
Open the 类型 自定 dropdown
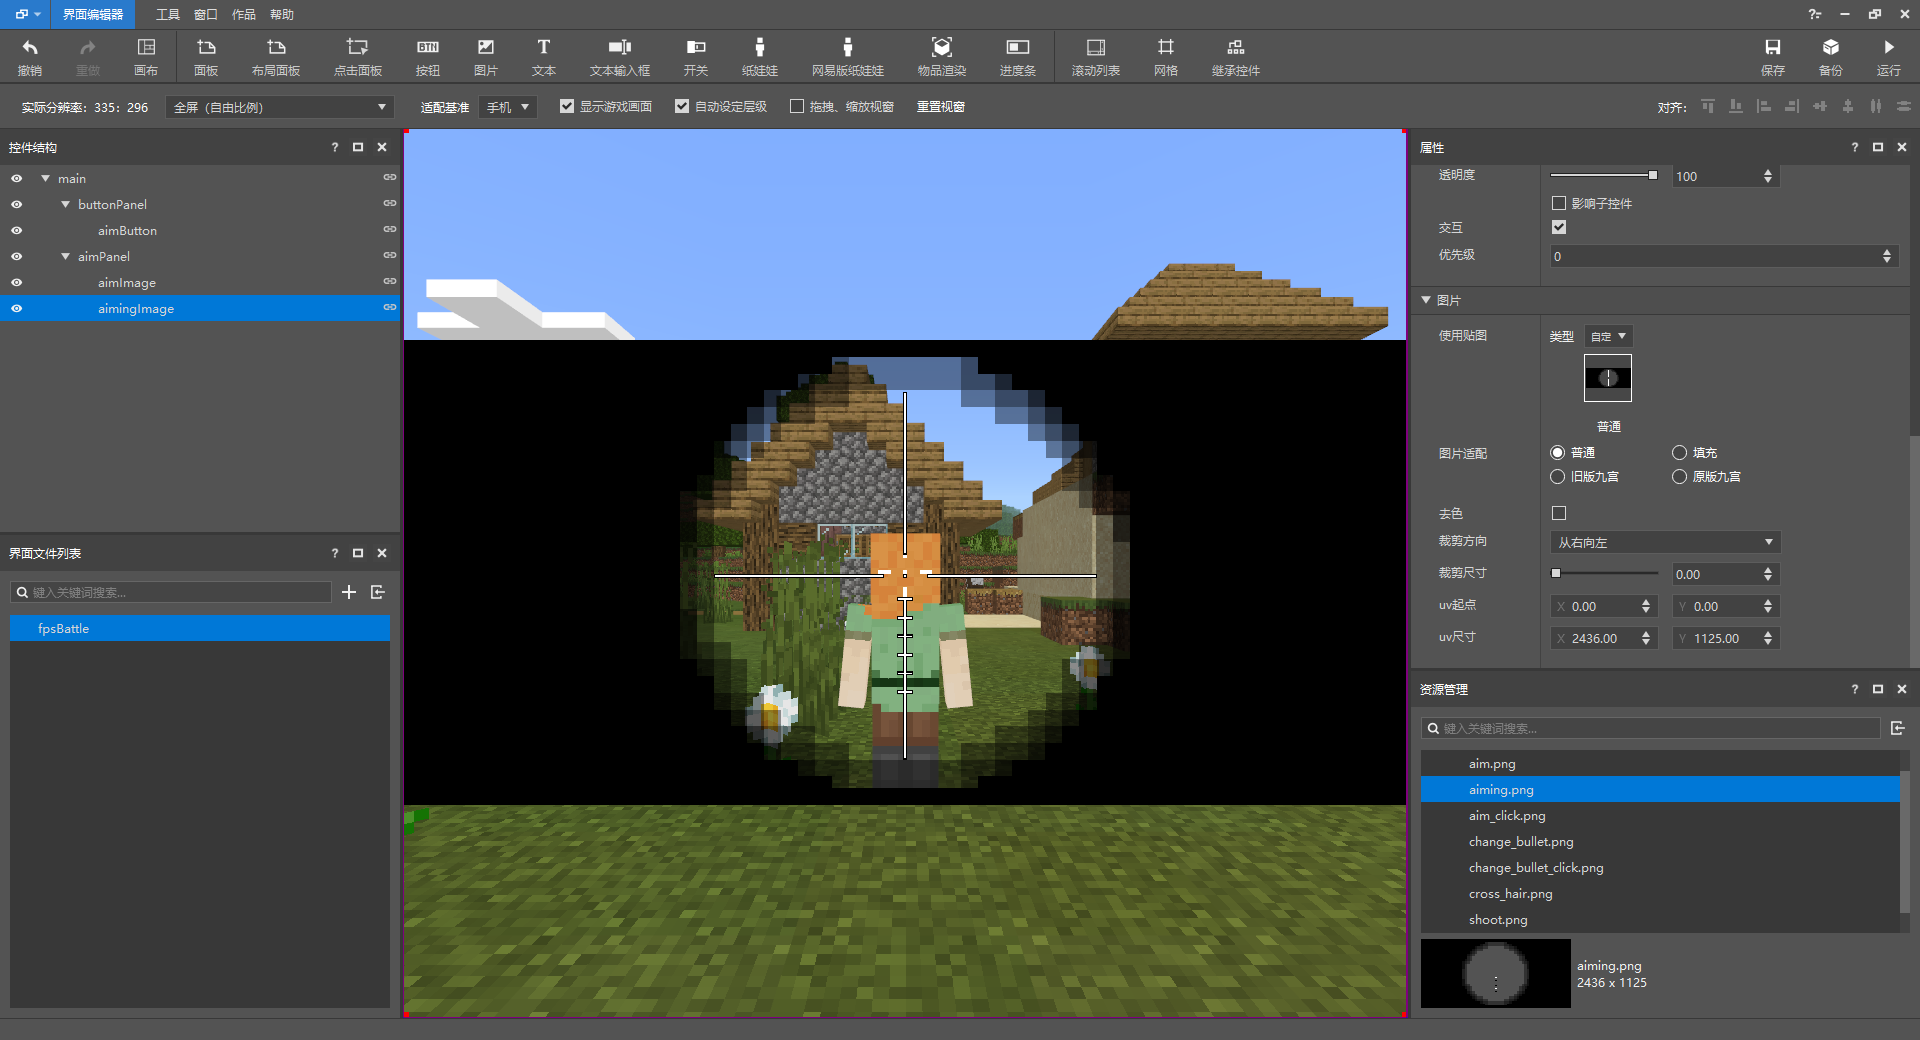coord(1608,336)
